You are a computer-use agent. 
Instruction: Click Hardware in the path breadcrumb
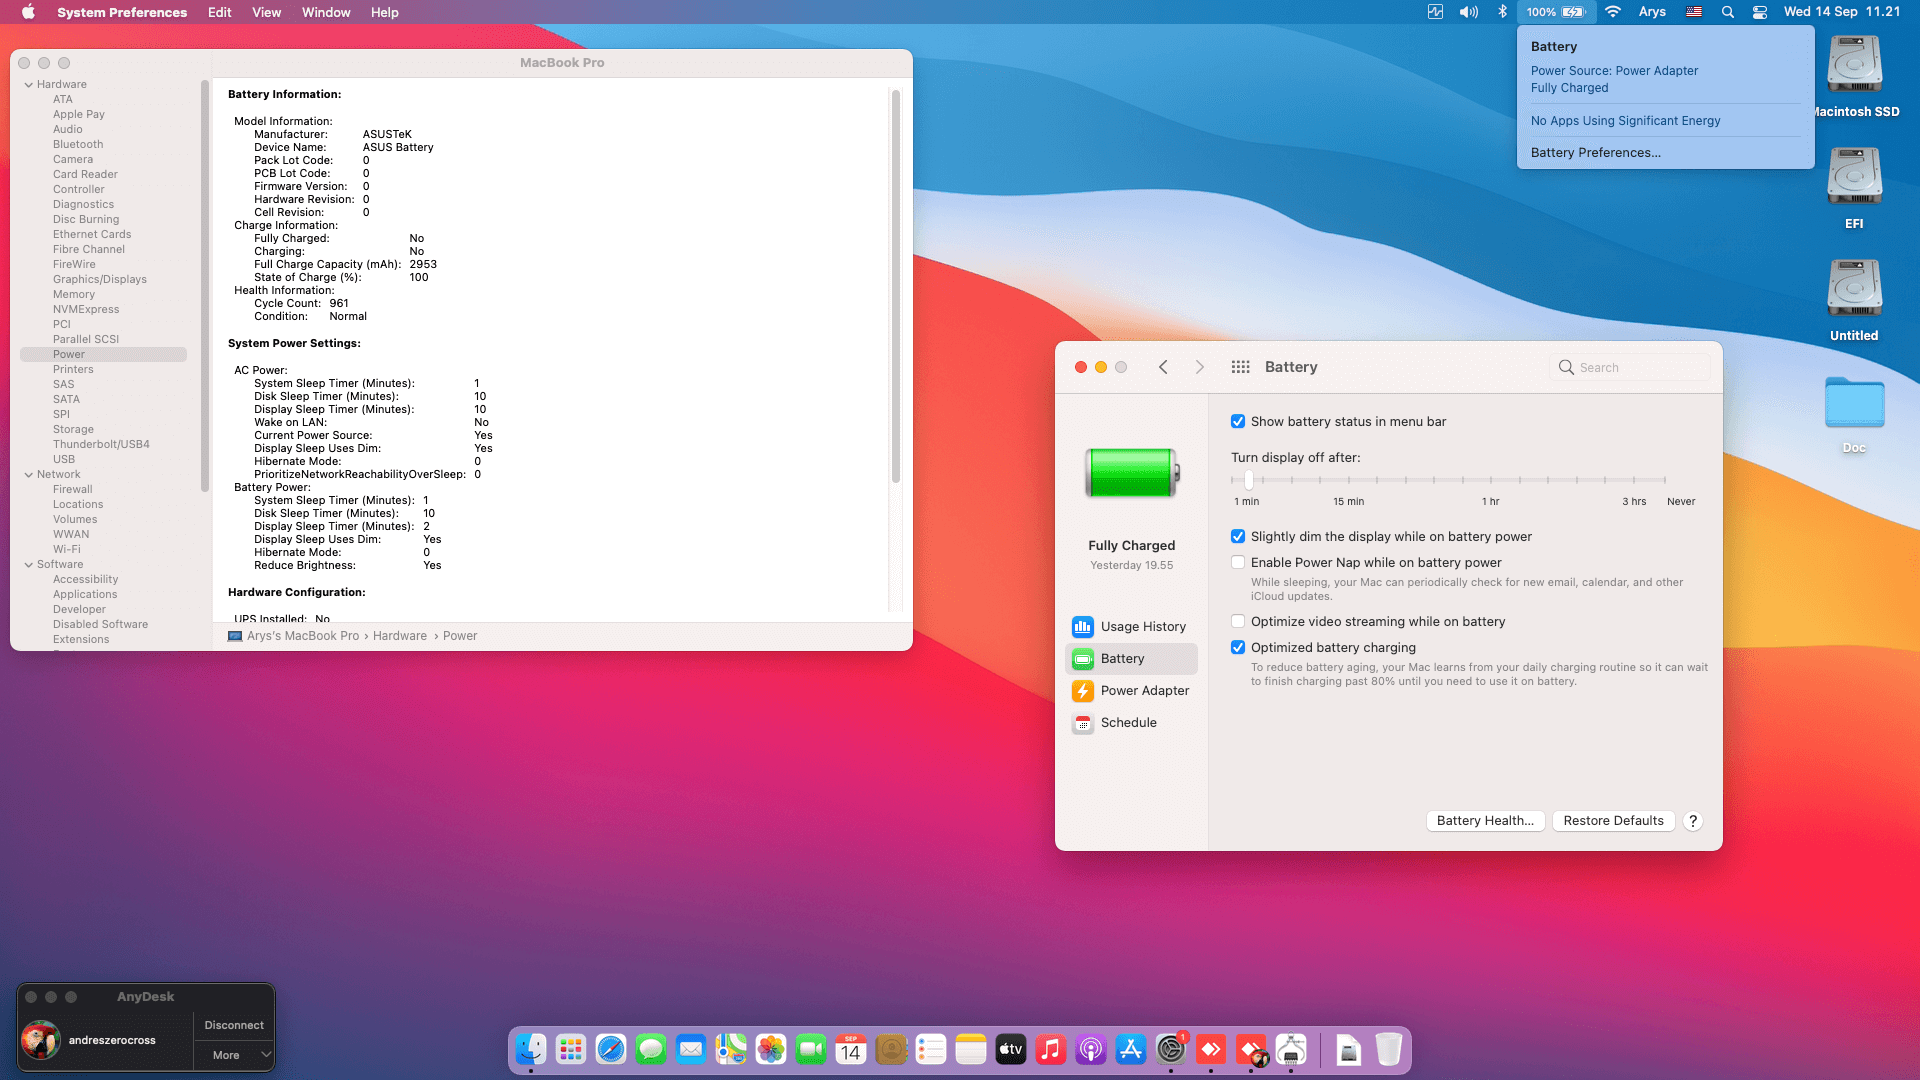400,636
